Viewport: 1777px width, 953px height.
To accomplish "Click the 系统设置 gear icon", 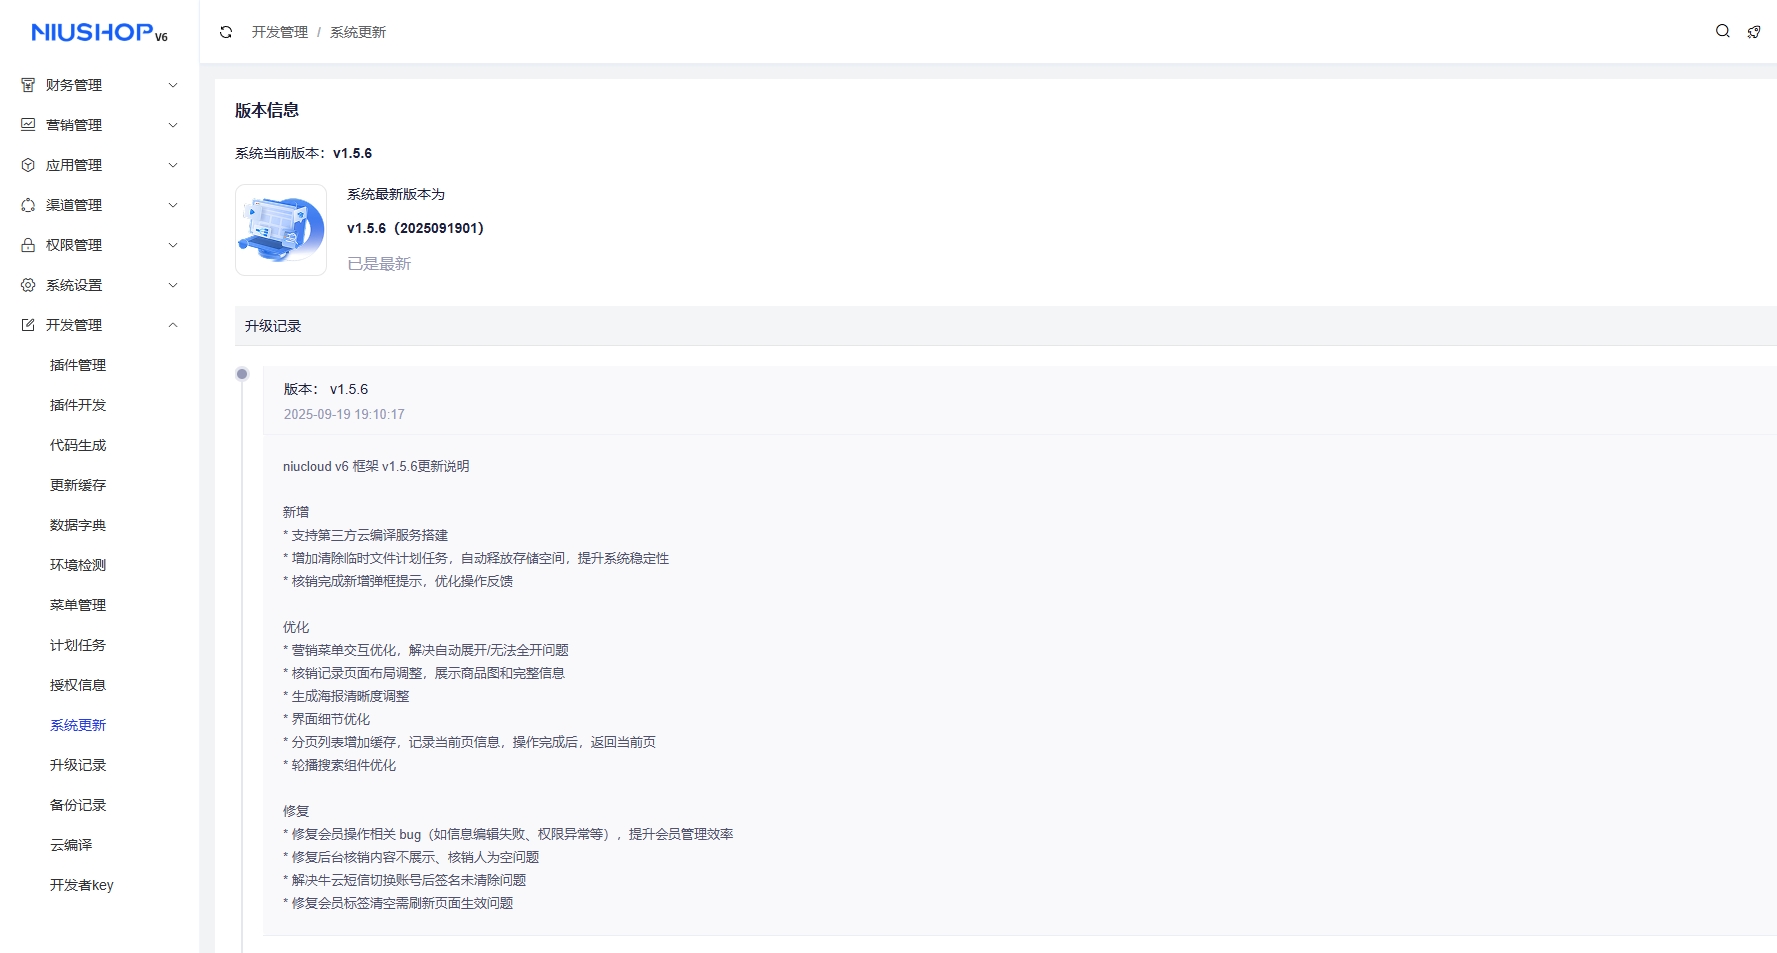I will coord(28,285).
